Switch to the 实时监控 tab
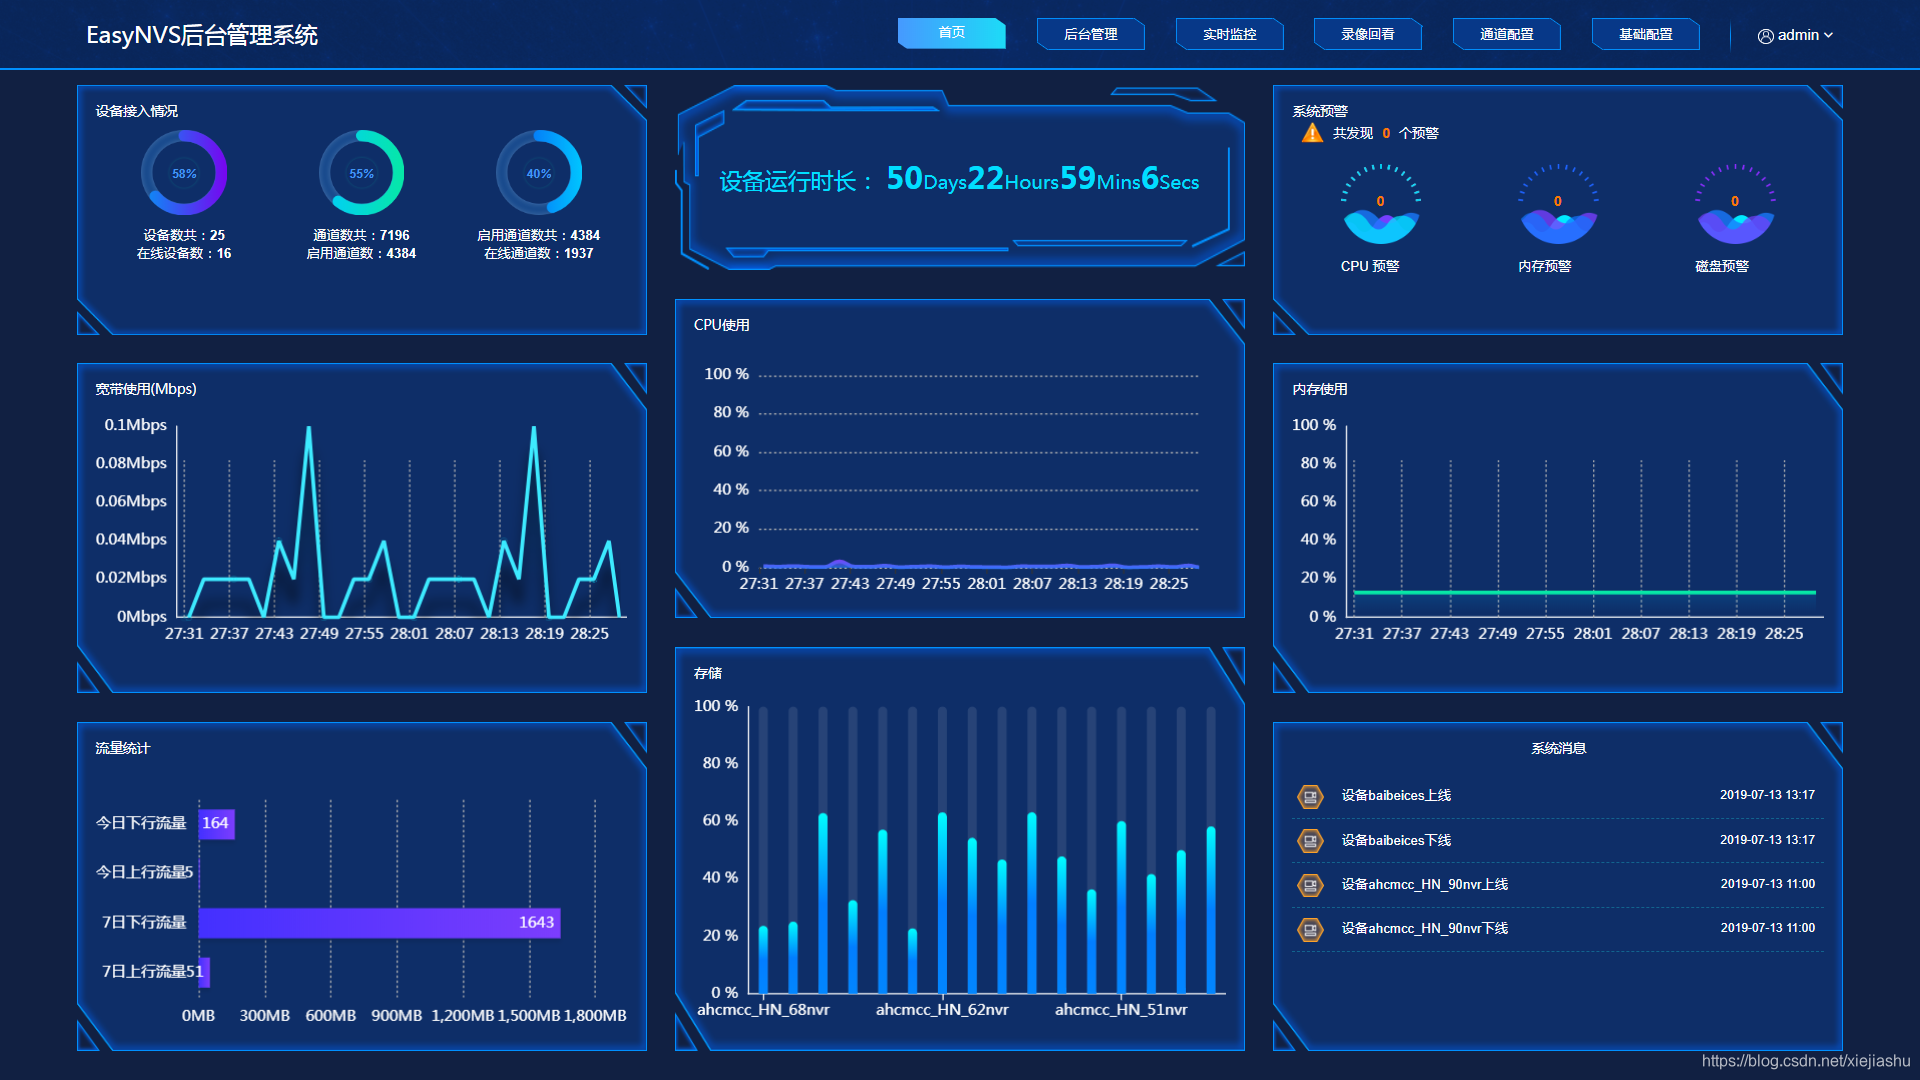Viewport: 1920px width, 1080px height. 1229,34
